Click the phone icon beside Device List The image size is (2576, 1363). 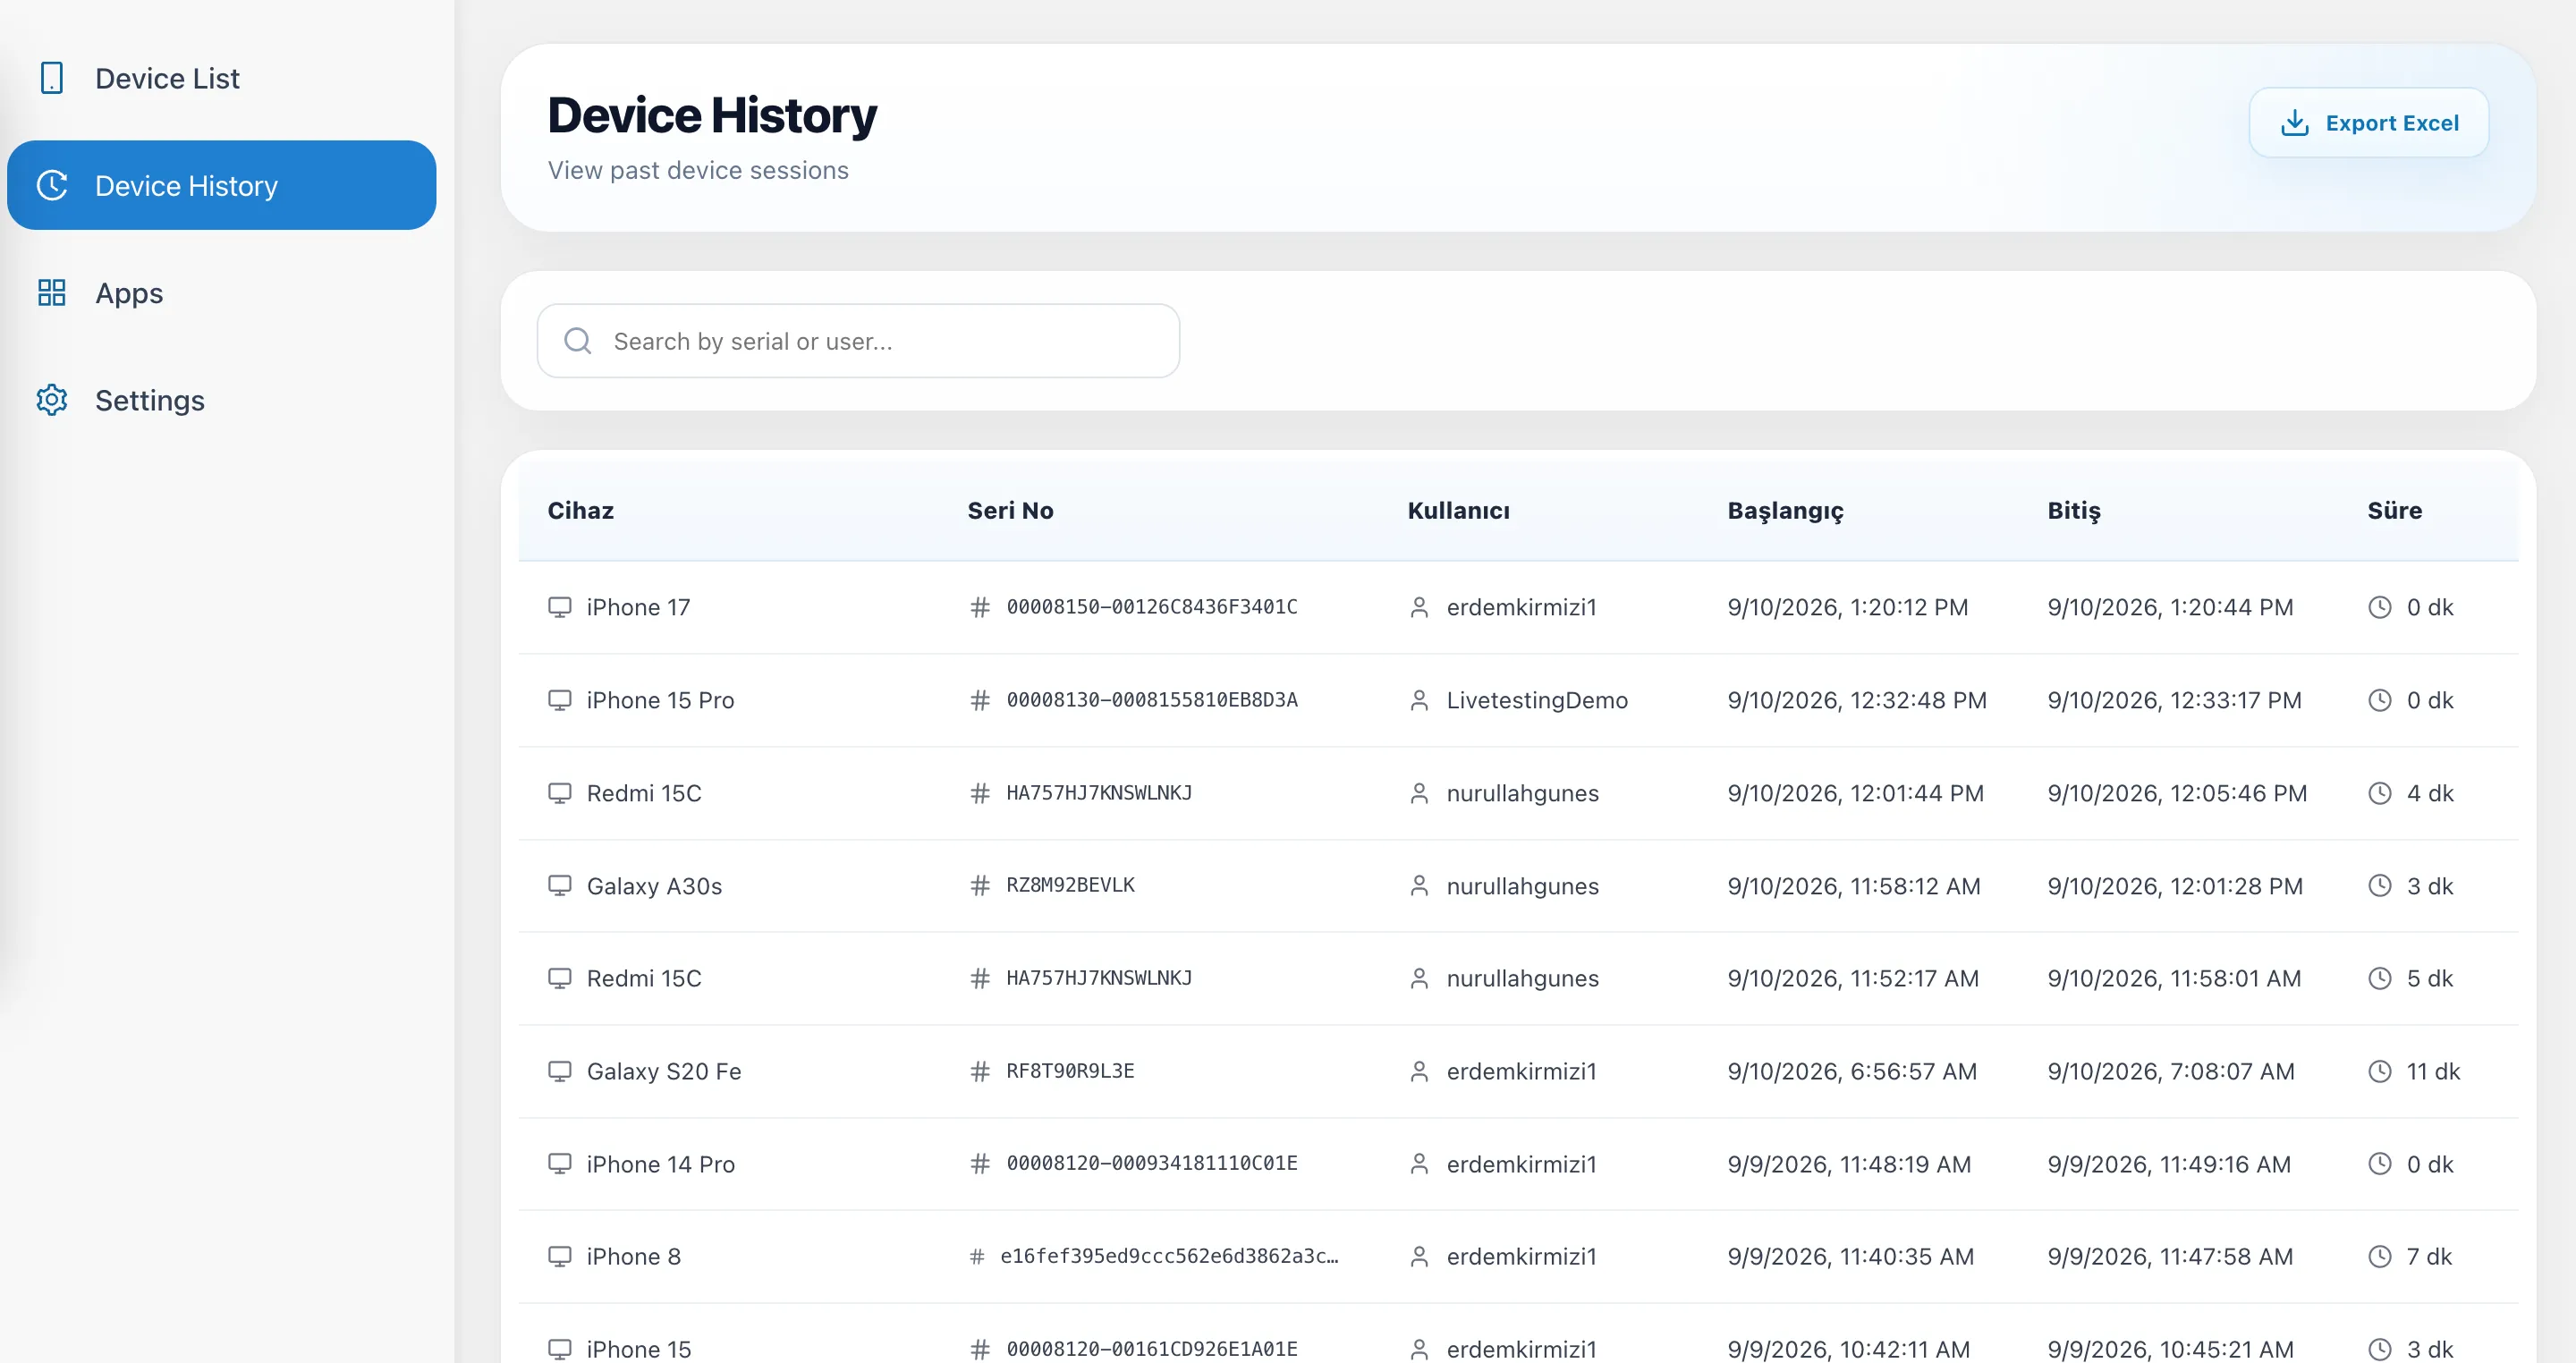tap(51, 78)
